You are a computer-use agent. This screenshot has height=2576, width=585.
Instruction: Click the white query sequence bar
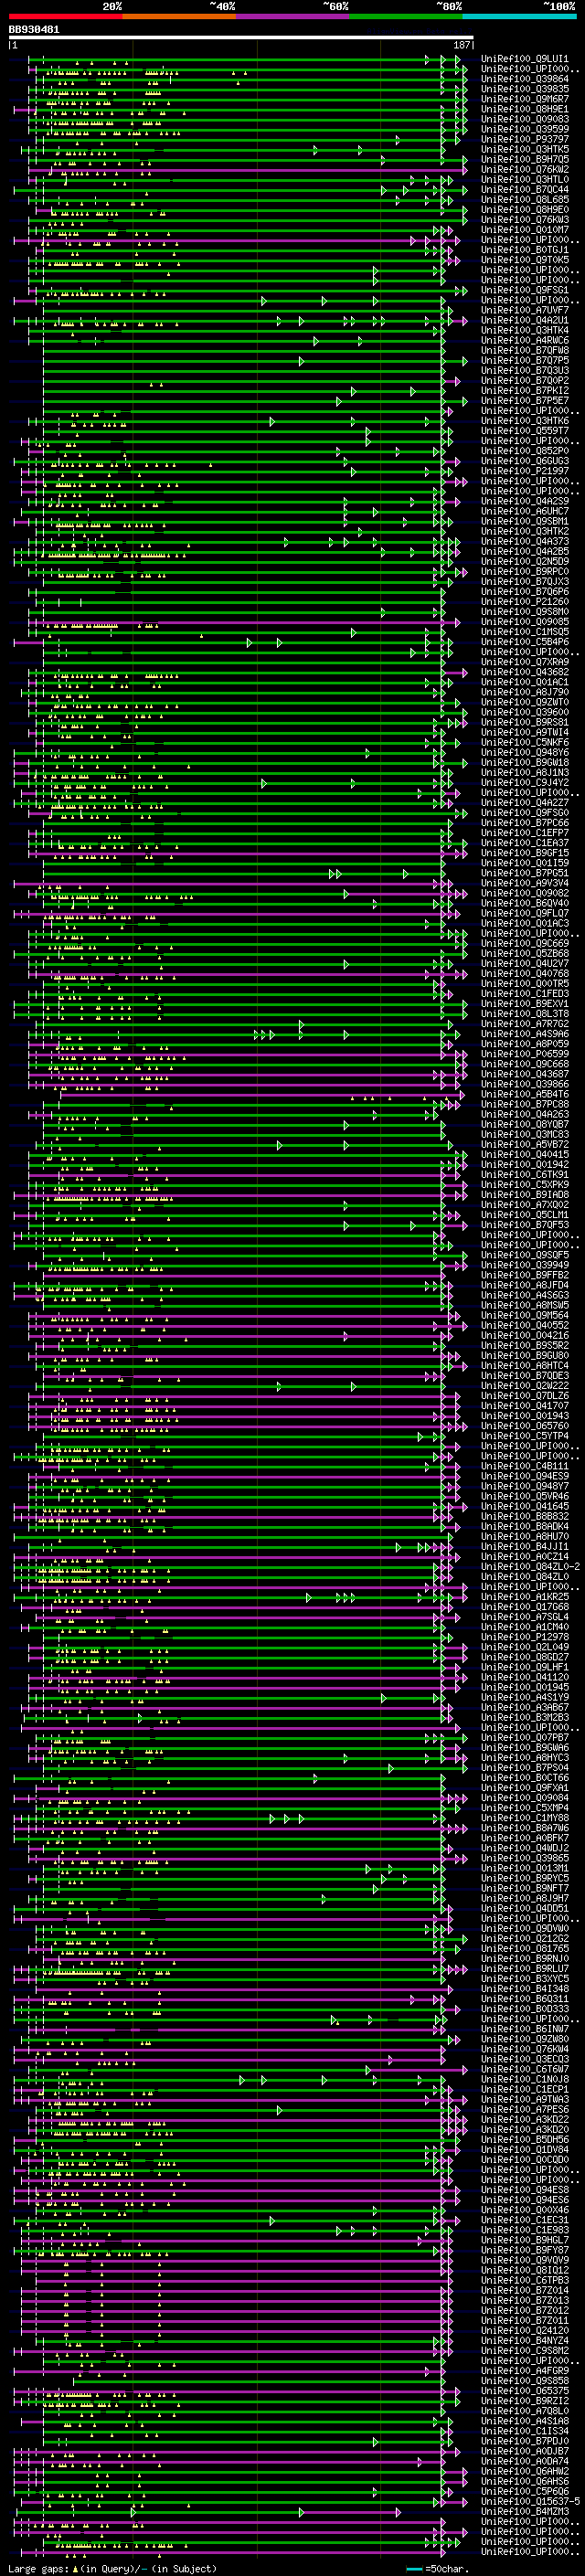[x=241, y=38]
